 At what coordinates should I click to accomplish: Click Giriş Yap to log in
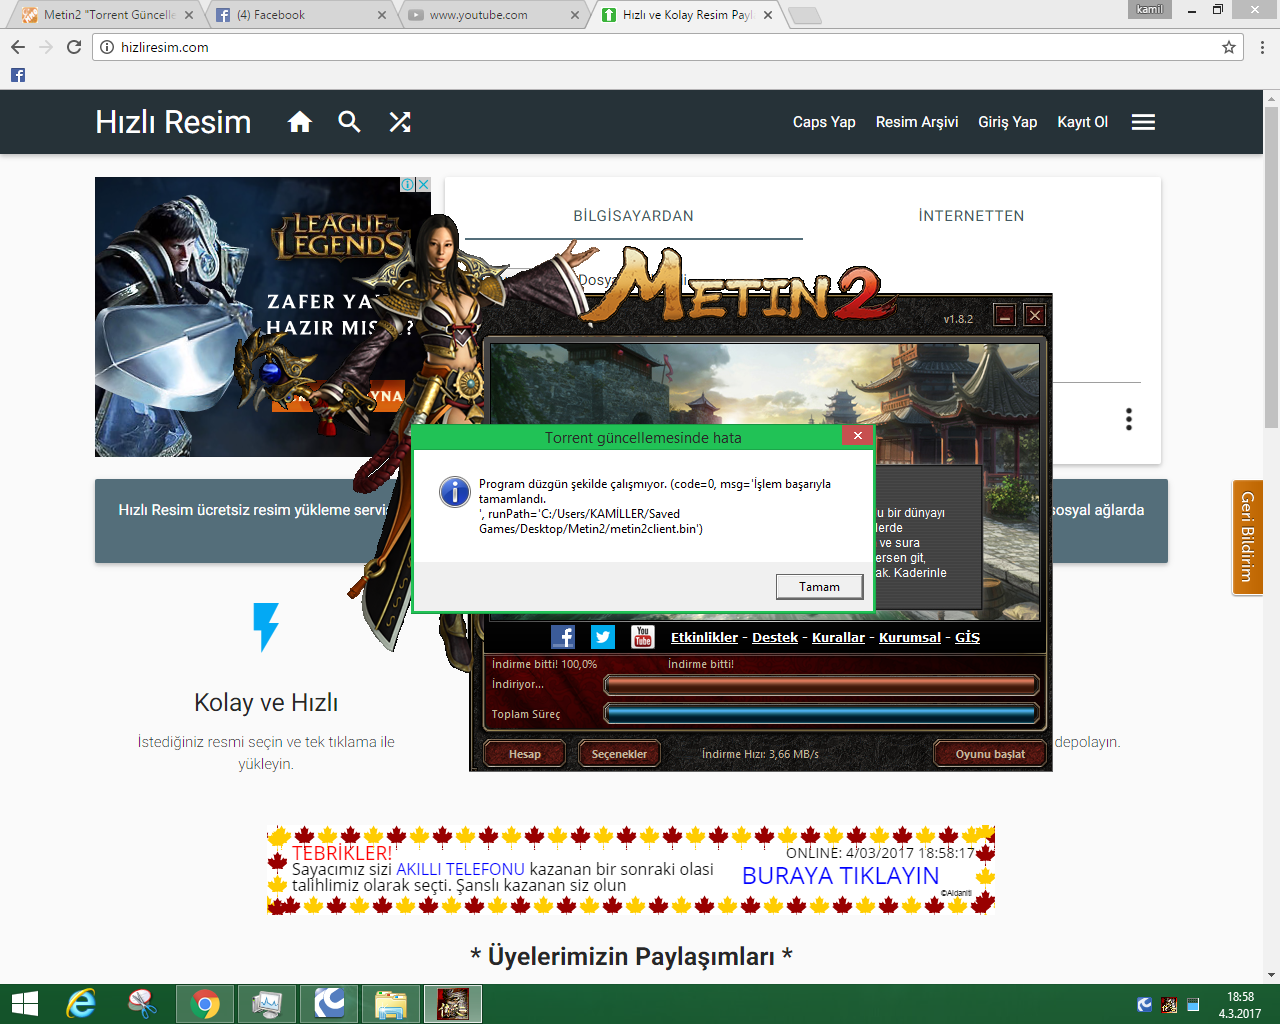pos(1007,122)
